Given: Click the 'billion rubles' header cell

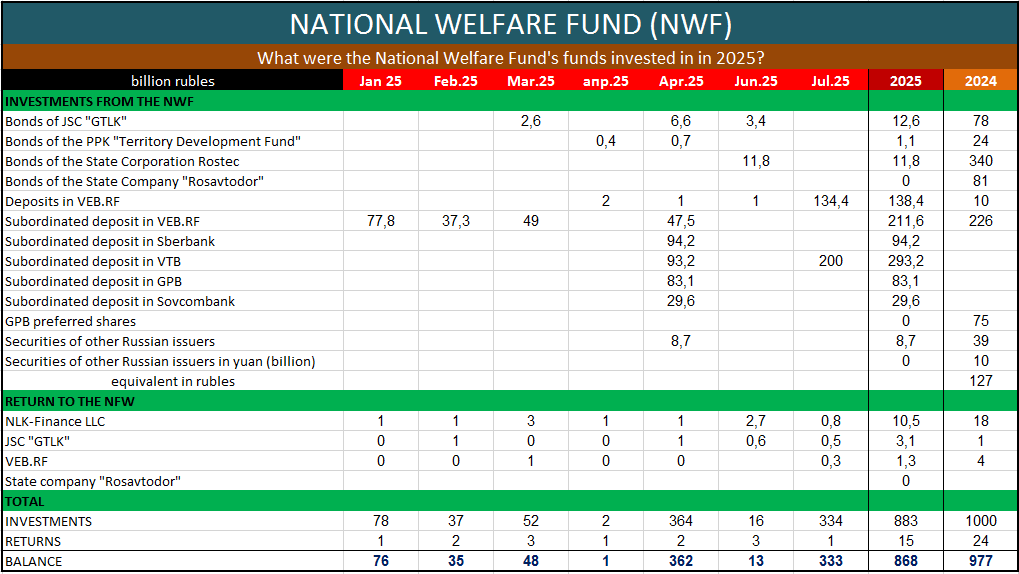Looking at the screenshot, I should pyautogui.click(x=173, y=81).
